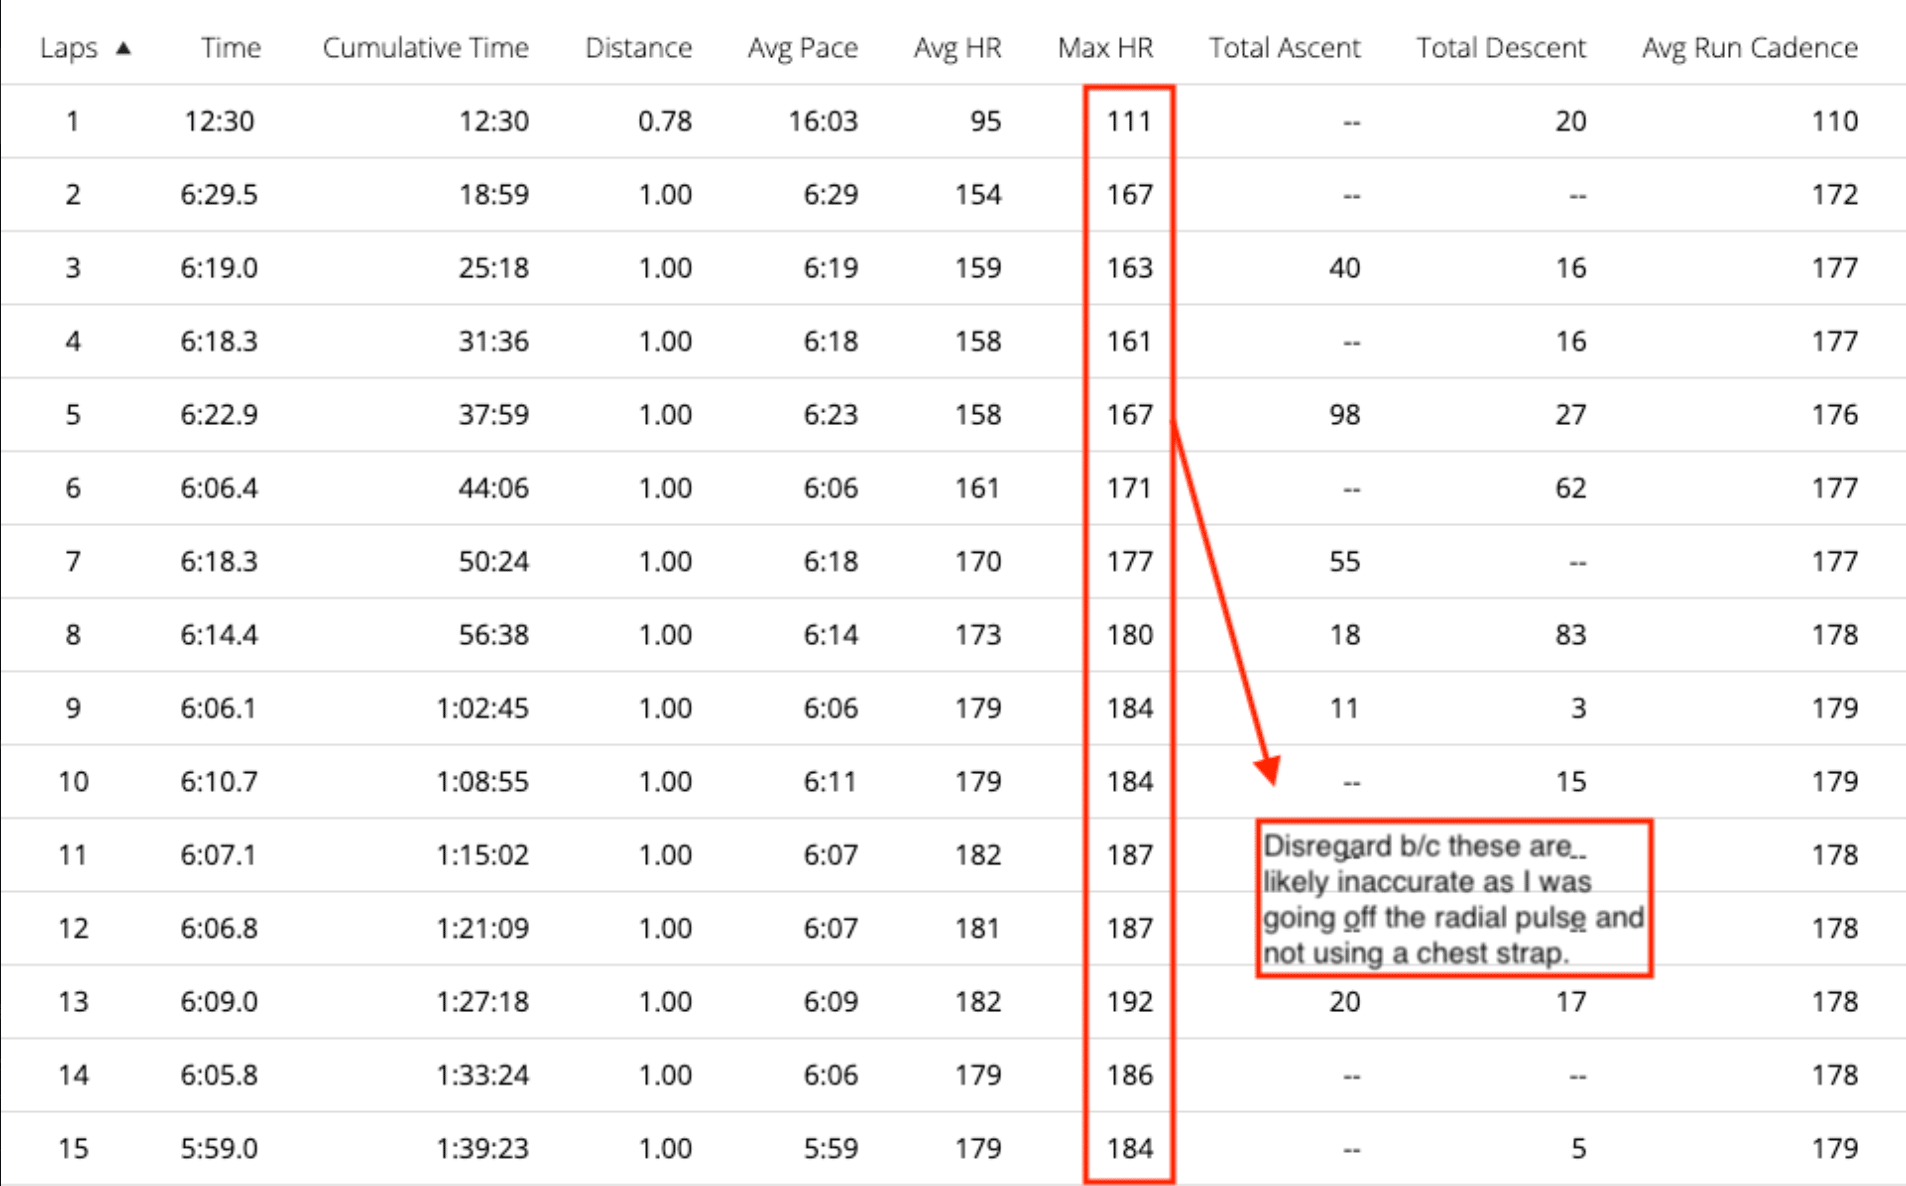
Task: Click the Total Descent column header
Action: pos(1501,47)
